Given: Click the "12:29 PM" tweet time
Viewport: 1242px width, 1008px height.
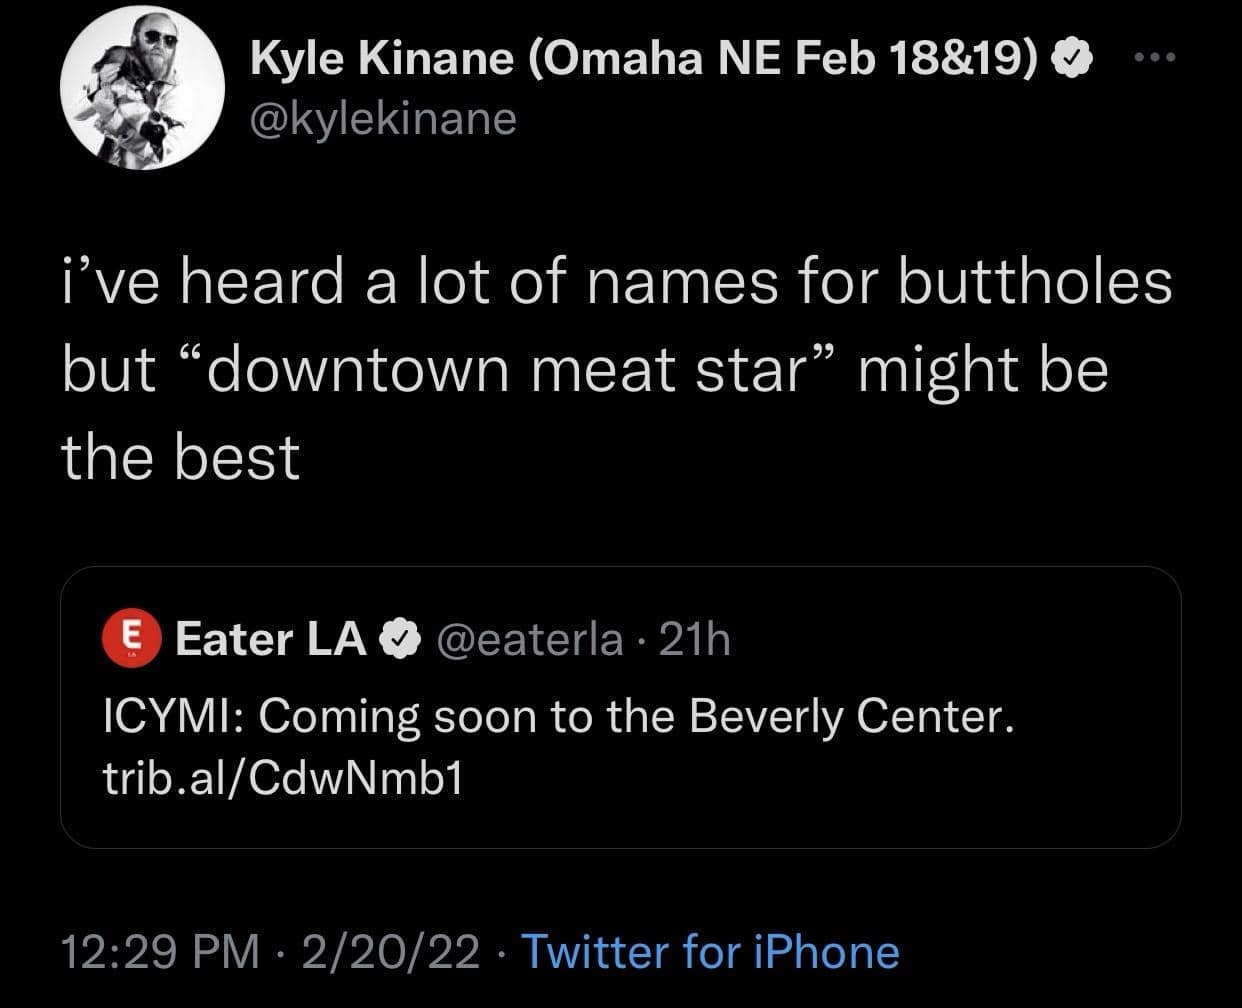Looking at the screenshot, I should pos(160,951).
